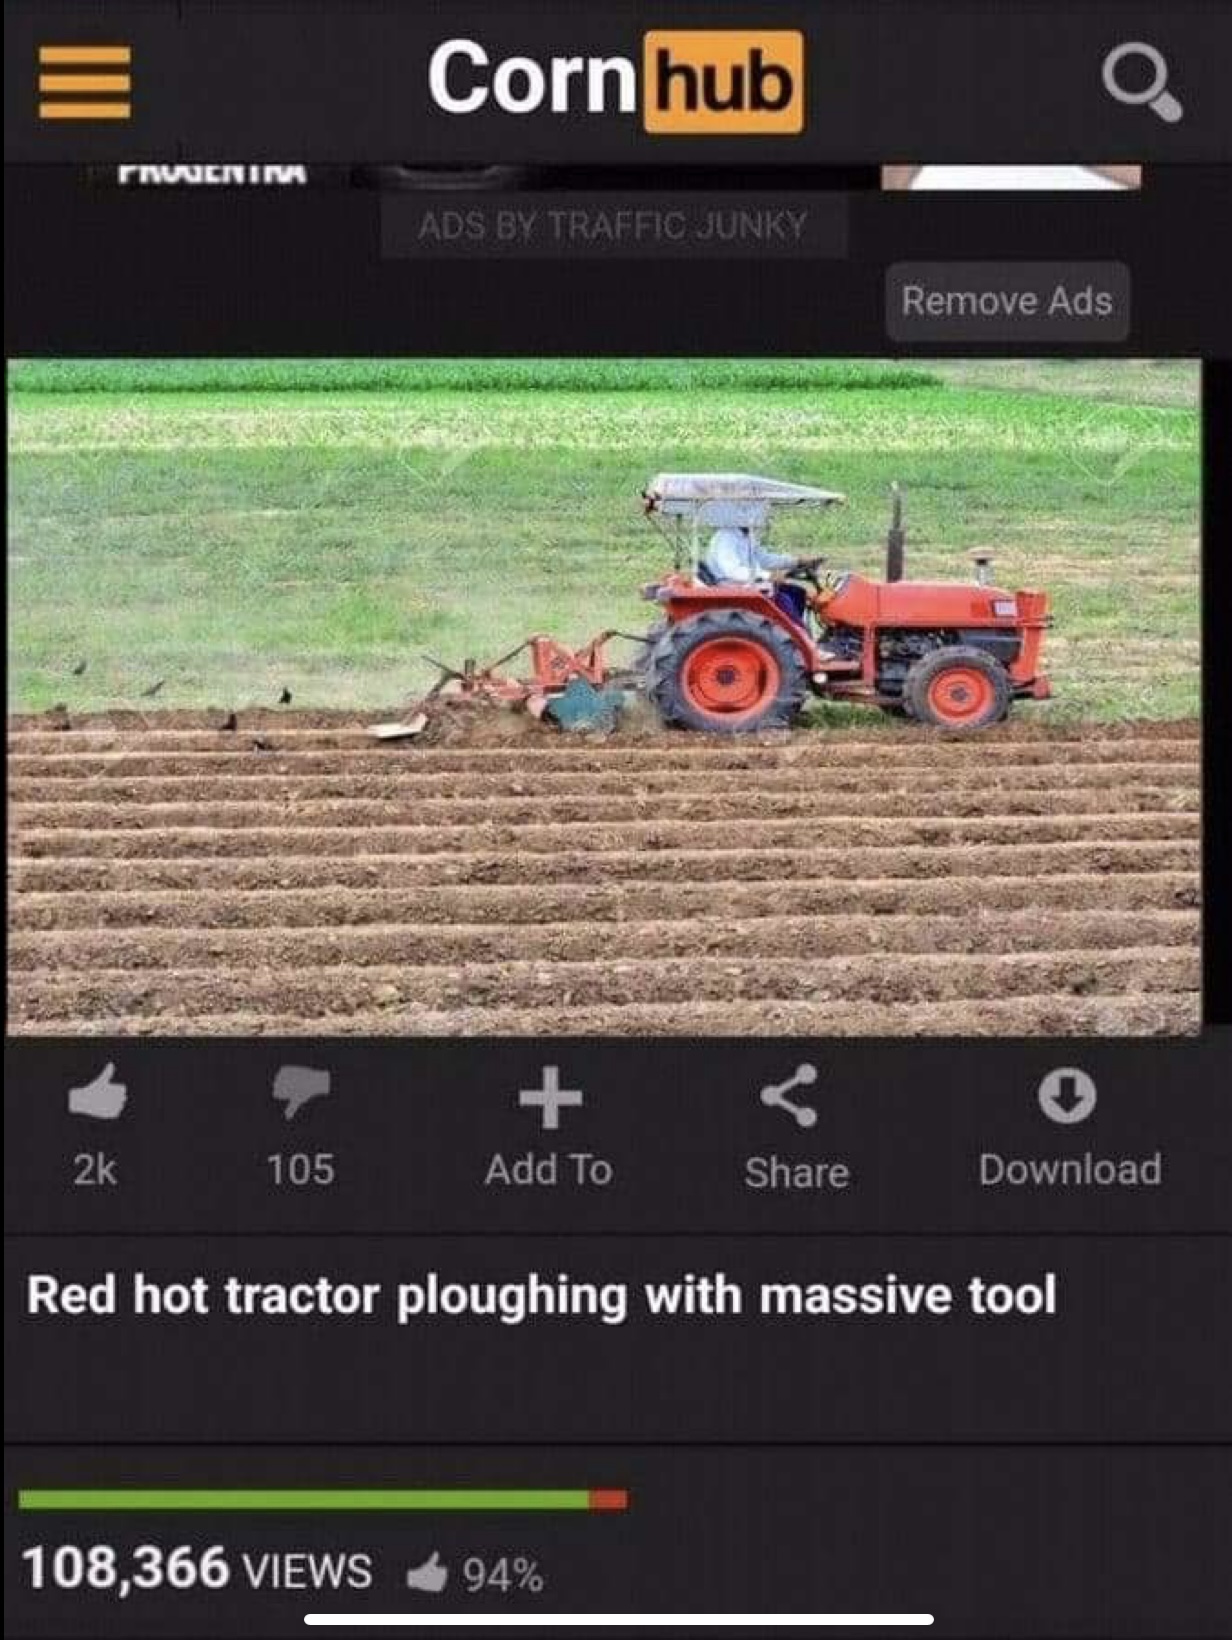1232x1640 pixels.
Task: Open the orange hamburger menu
Action: click(85, 82)
